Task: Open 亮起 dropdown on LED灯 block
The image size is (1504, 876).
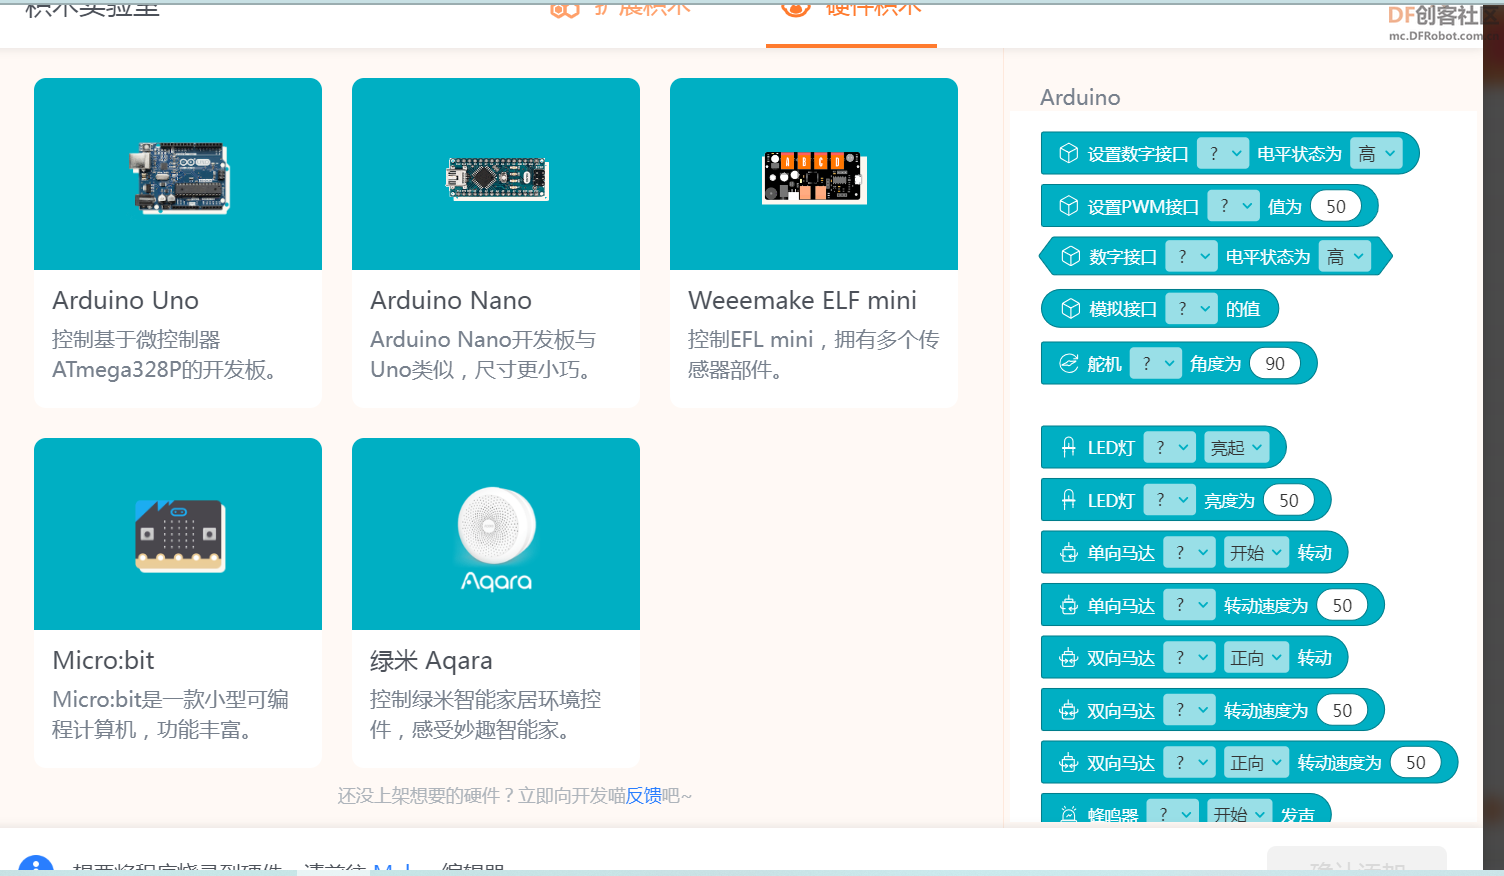Action: coord(1237,447)
